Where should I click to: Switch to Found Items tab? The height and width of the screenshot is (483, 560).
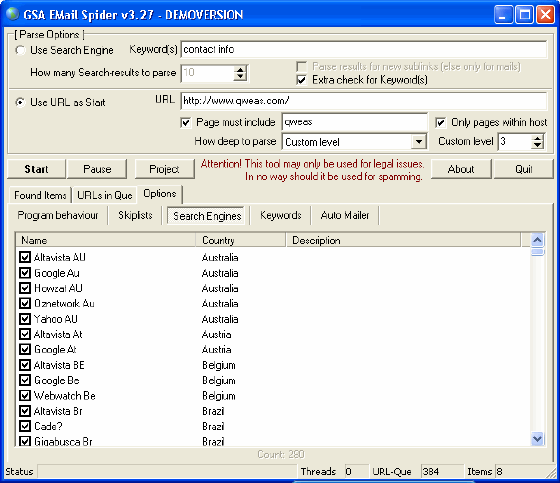pos(40,195)
